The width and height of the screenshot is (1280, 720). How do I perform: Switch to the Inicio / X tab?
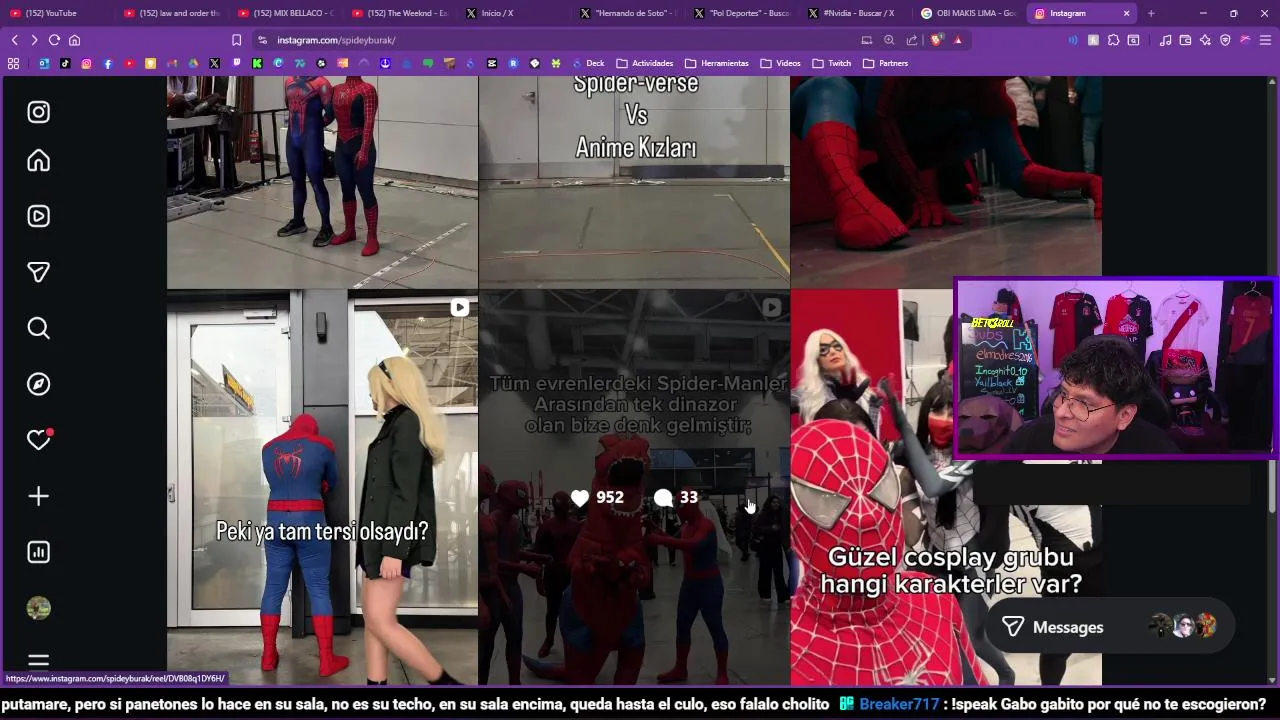[x=514, y=13]
